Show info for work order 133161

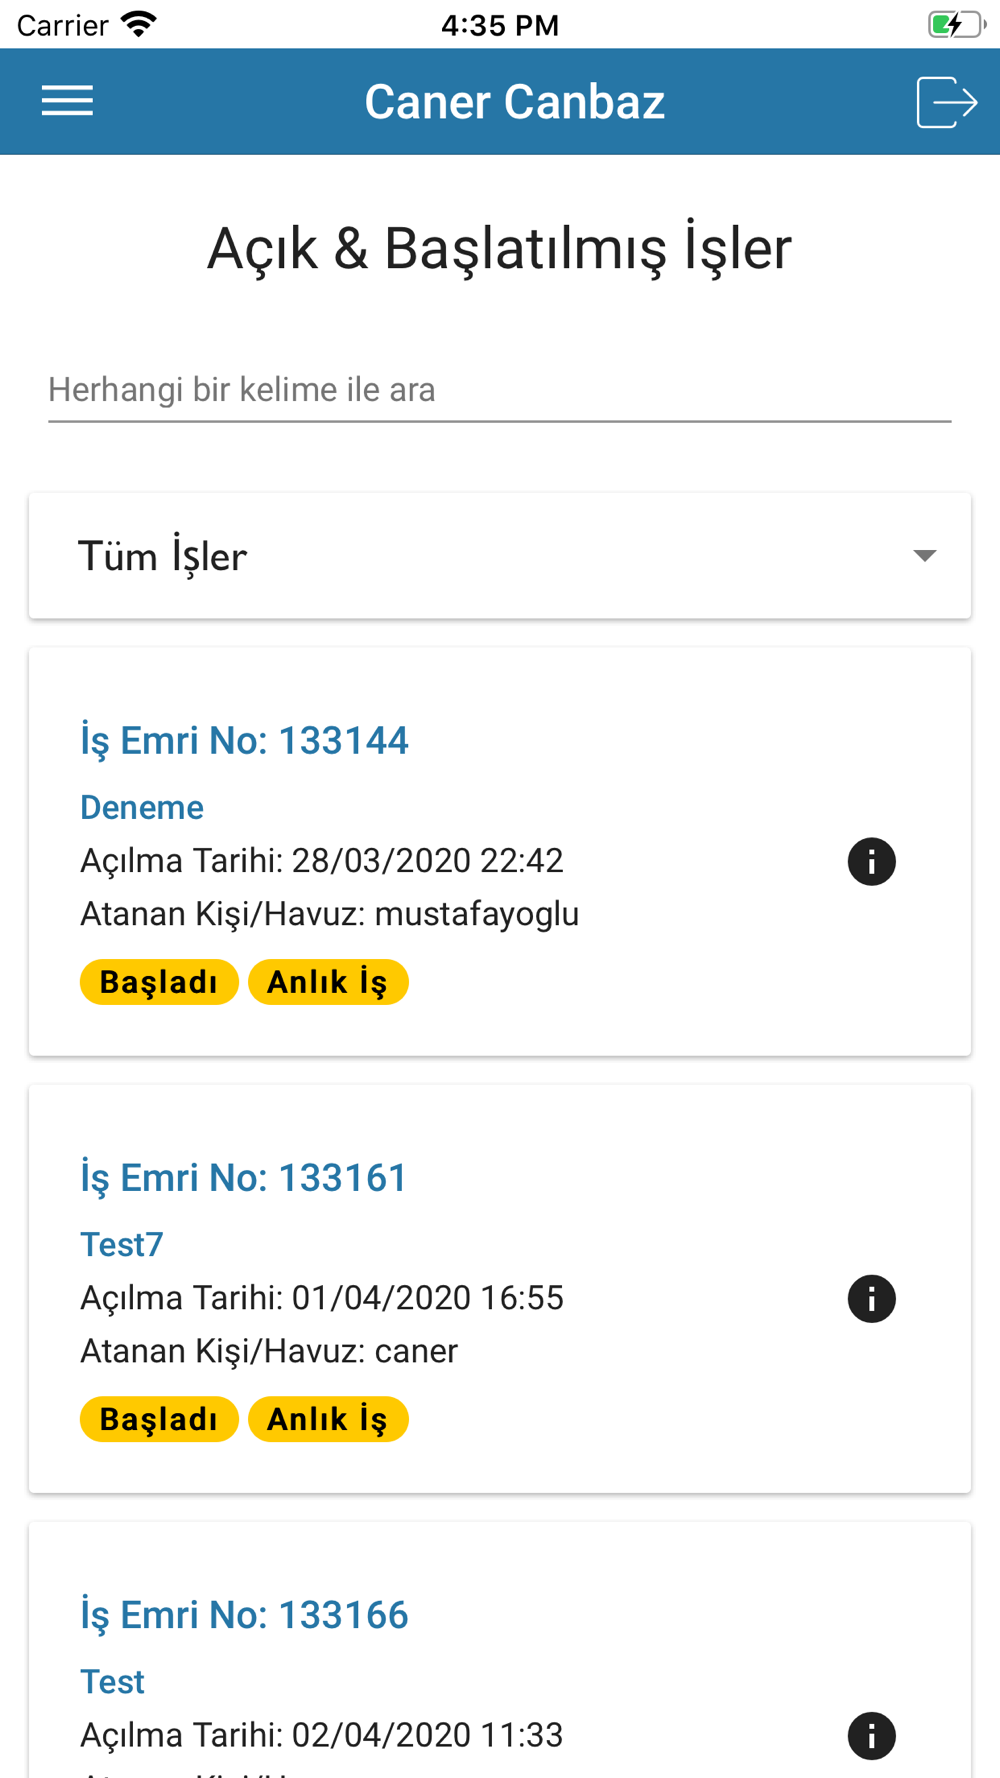coord(871,1298)
